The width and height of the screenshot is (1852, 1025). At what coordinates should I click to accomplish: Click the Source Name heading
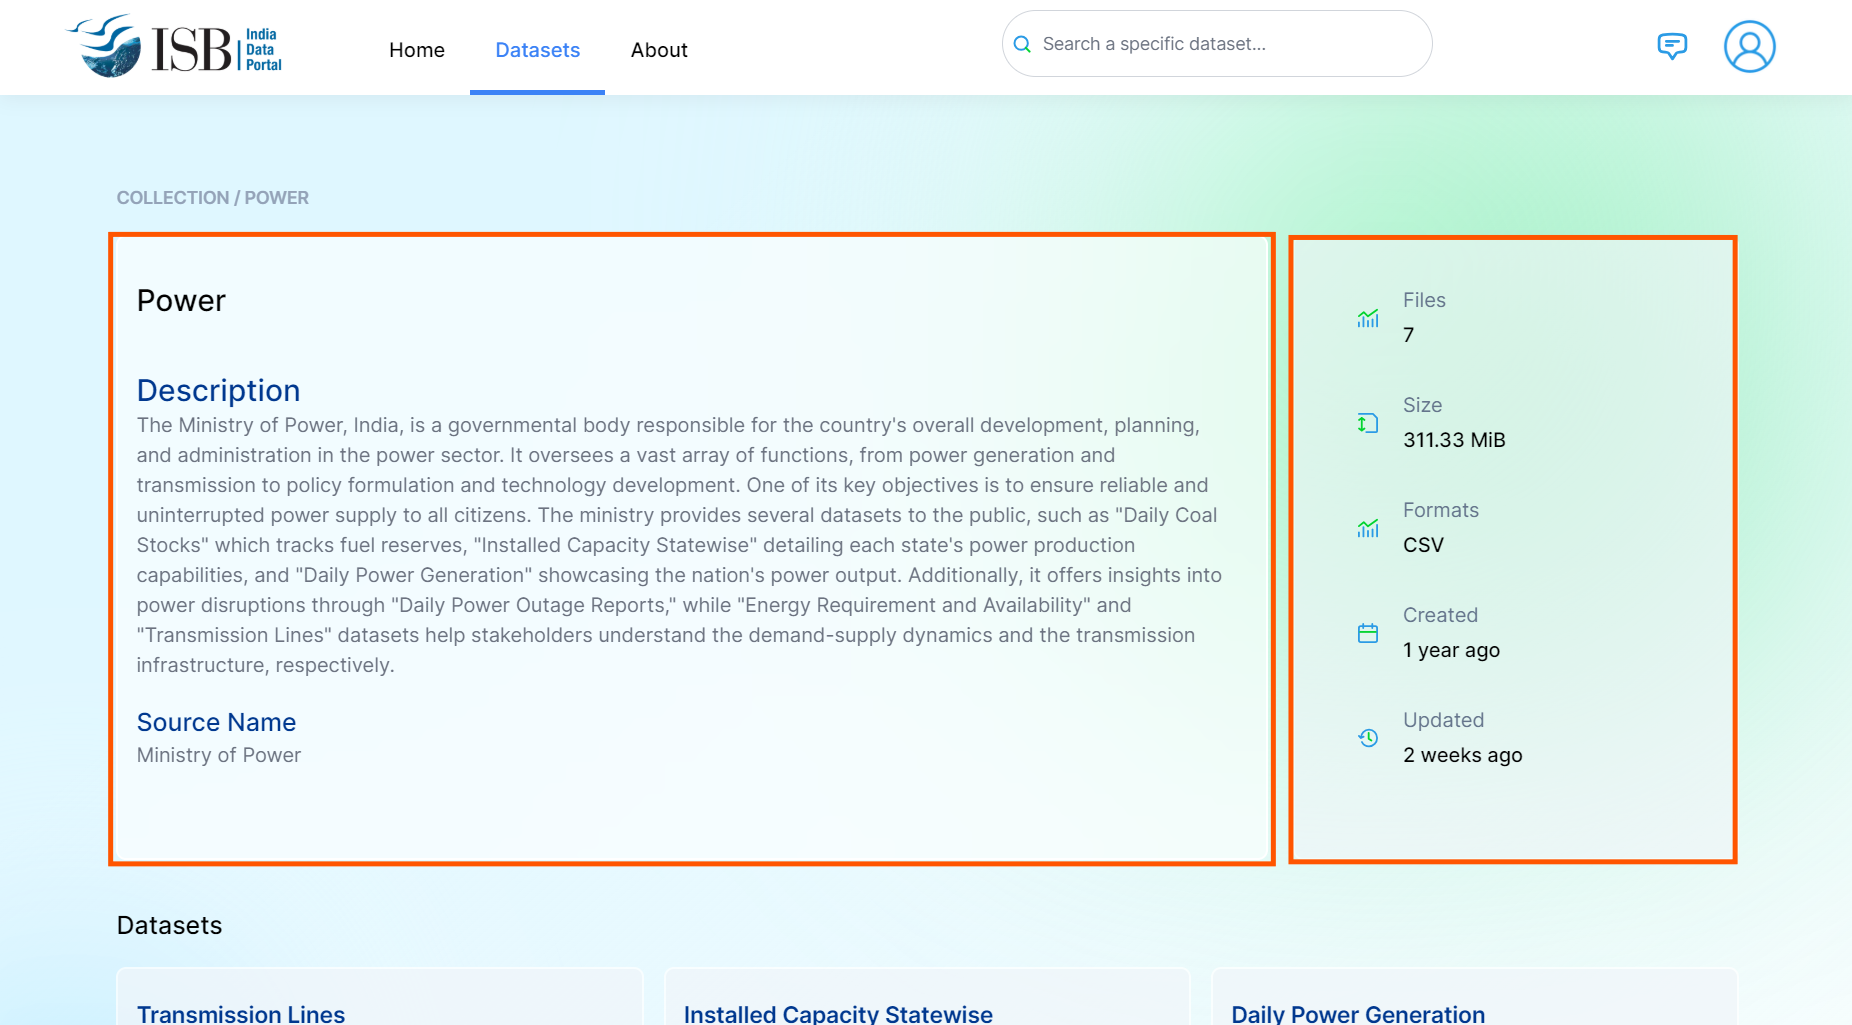click(216, 722)
